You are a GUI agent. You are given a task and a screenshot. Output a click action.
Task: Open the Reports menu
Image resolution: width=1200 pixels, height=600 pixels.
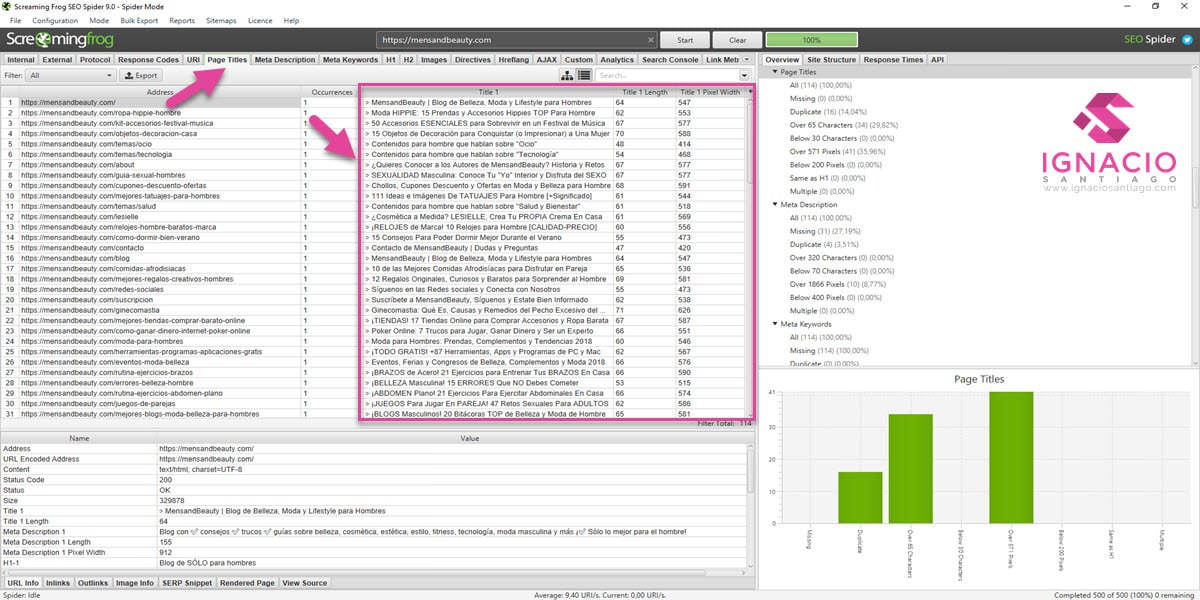(x=182, y=20)
